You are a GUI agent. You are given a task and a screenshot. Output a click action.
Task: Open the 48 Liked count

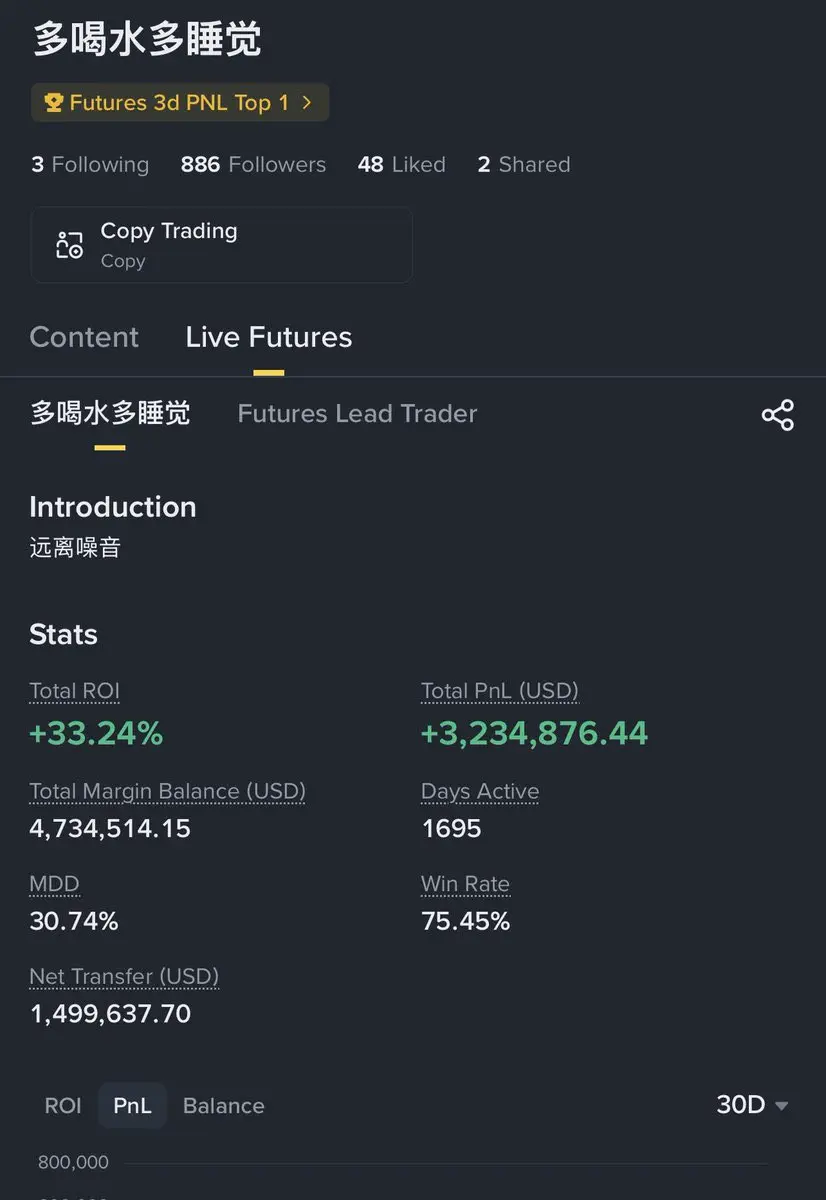(x=401, y=165)
